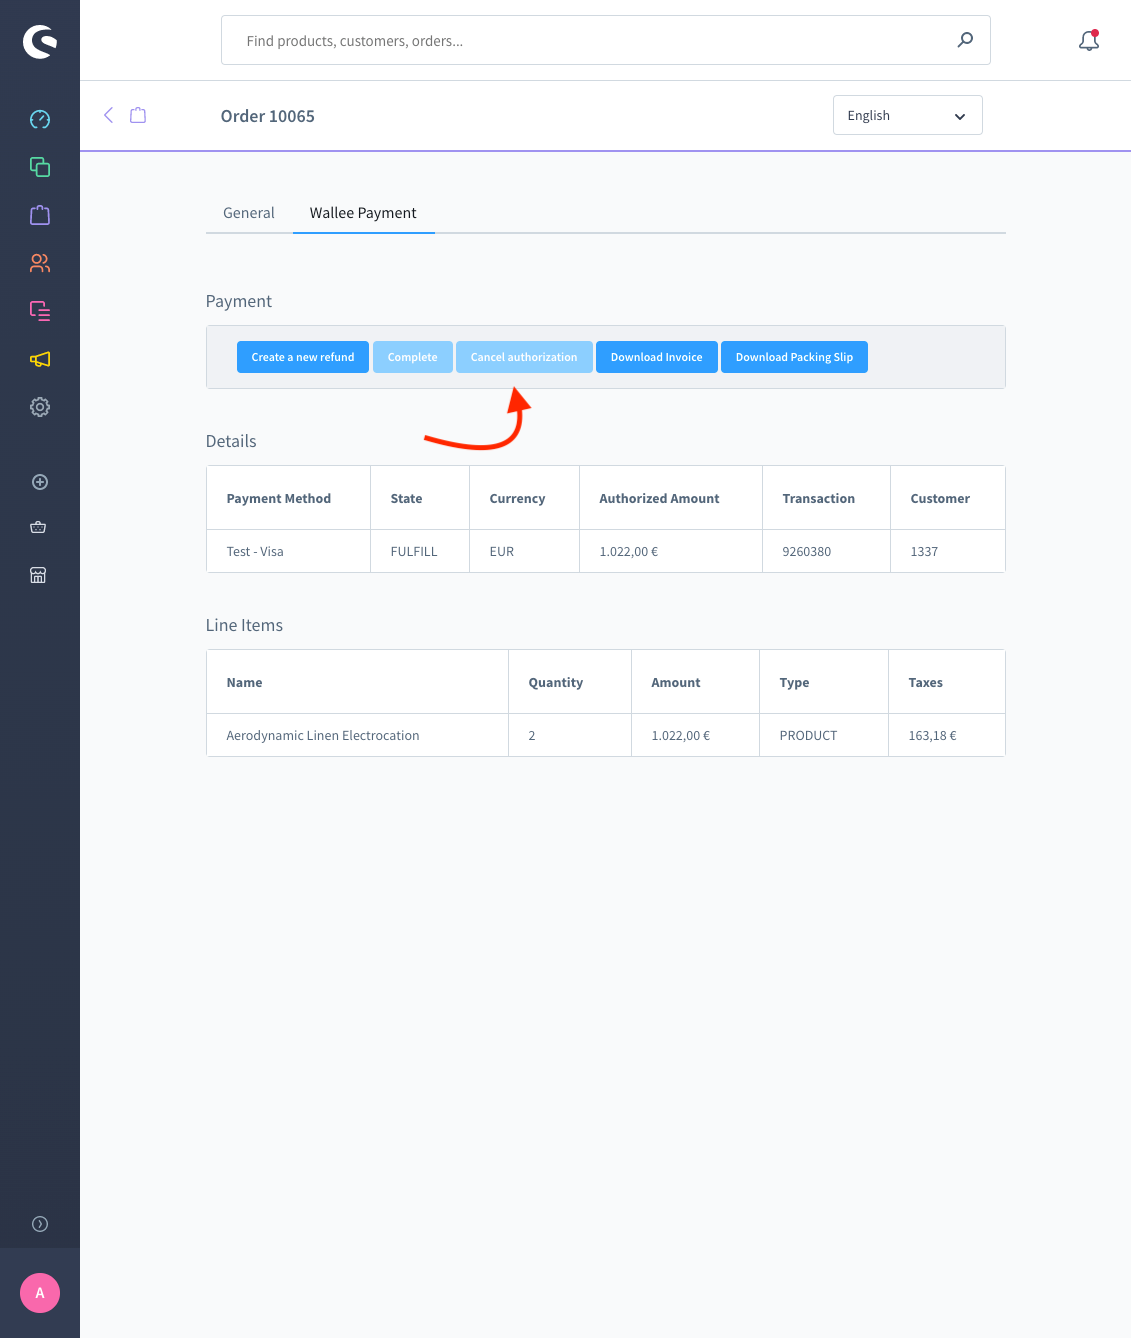Click the back arrow beside Order 10065
1131x1338 pixels.
pyautogui.click(x=109, y=115)
